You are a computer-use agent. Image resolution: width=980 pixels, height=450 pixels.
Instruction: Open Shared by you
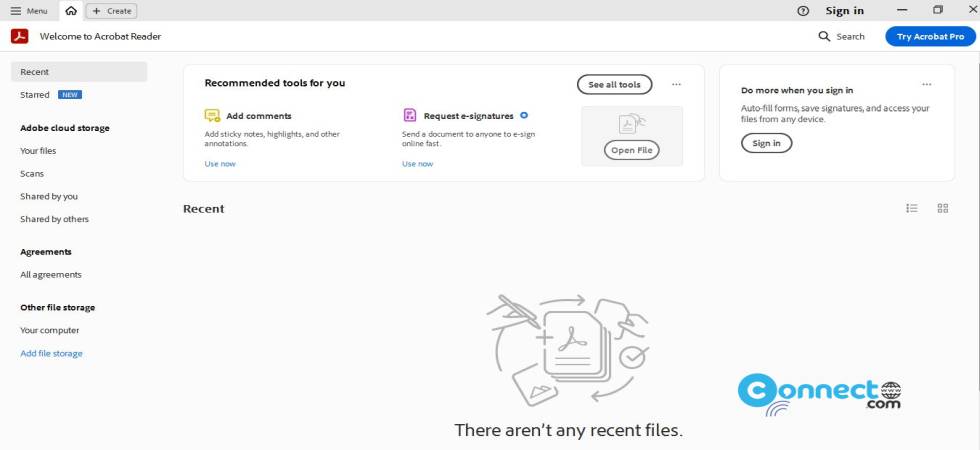tap(49, 196)
